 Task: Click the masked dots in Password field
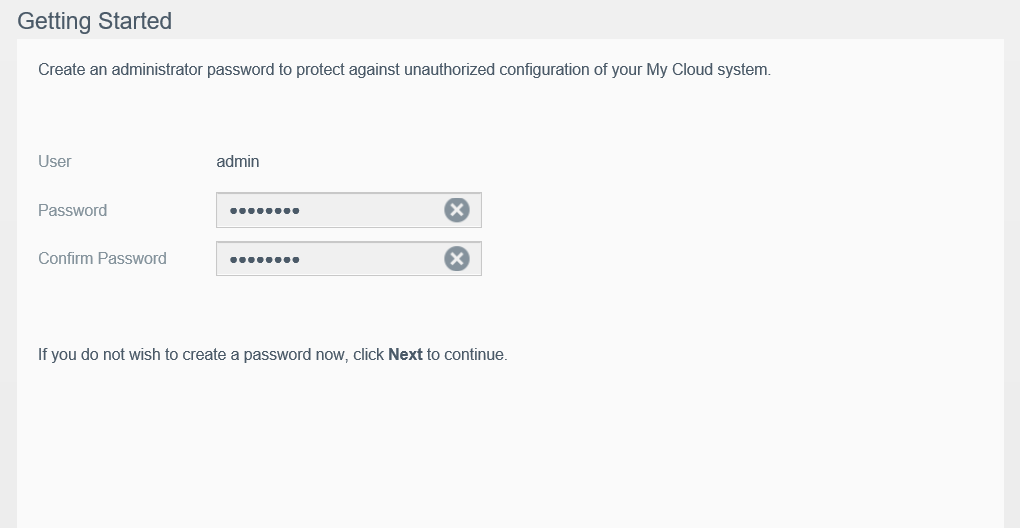(264, 211)
